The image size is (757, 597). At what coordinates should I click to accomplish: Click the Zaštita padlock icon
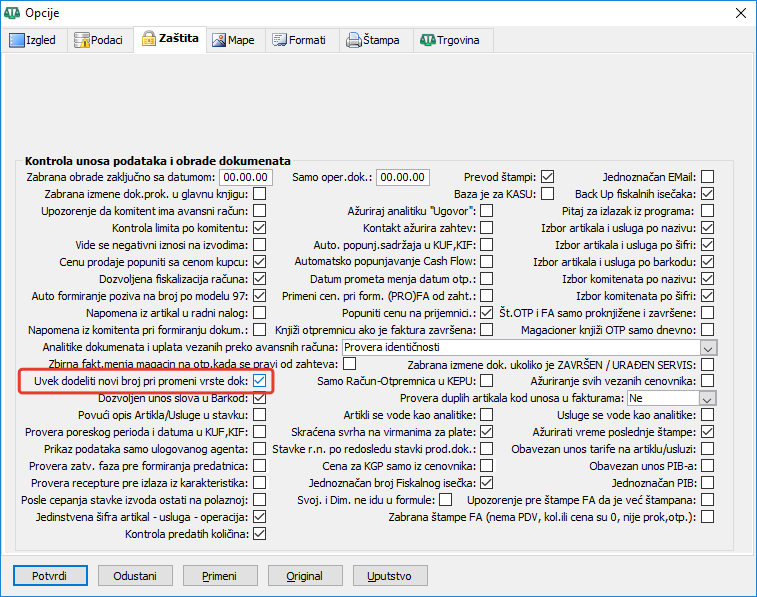pyautogui.click(x=149, y=39)
